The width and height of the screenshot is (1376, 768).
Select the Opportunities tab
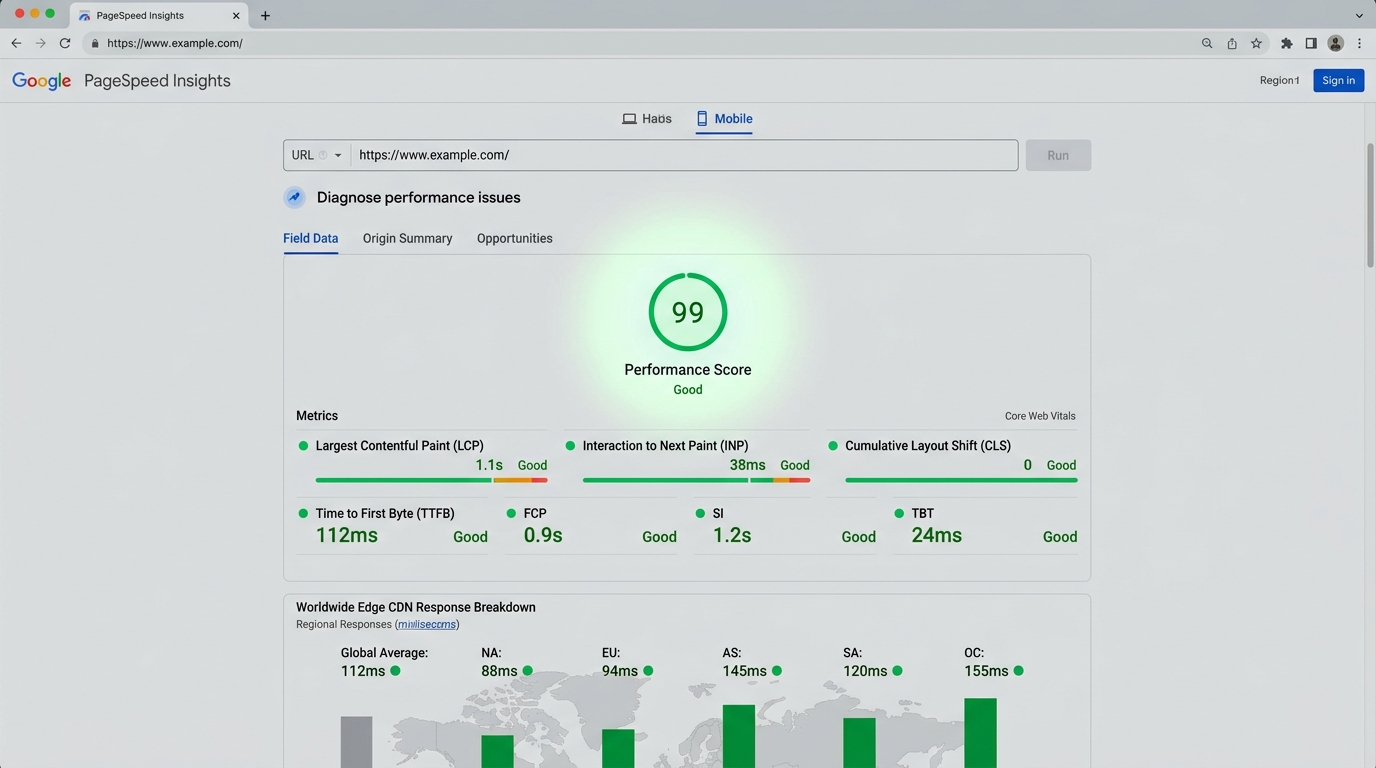[515, 238]
